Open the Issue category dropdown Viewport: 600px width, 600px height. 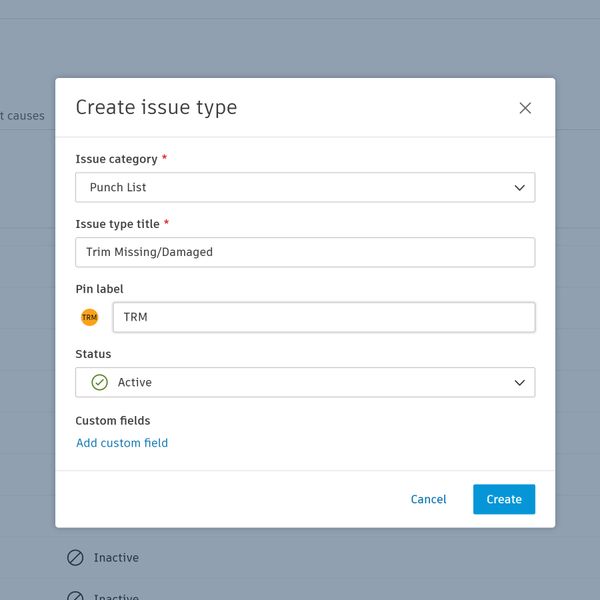305,187
